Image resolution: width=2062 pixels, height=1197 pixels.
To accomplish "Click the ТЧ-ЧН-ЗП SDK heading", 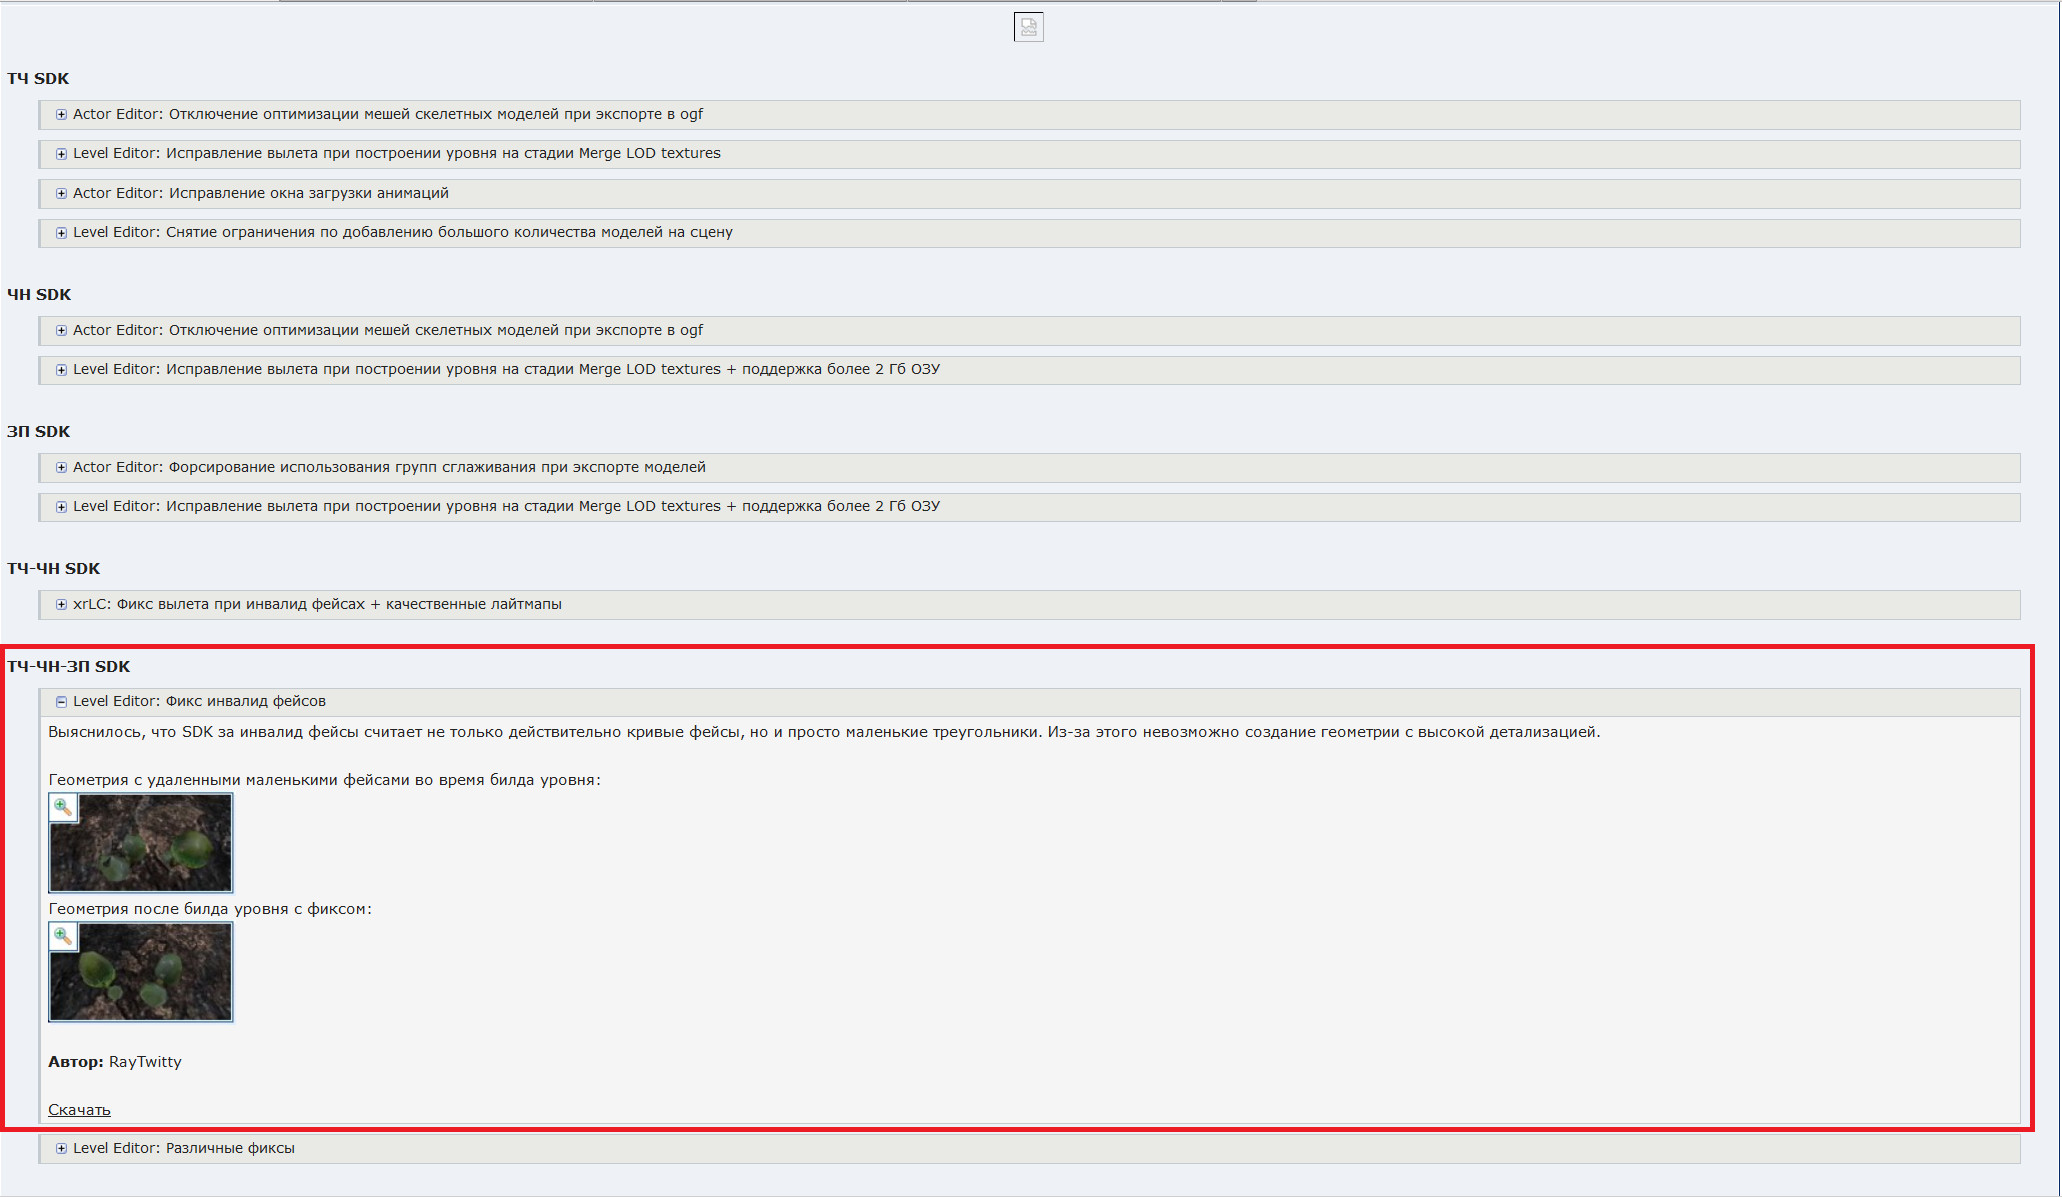I will pyautogui.click(x=68, y=666).
